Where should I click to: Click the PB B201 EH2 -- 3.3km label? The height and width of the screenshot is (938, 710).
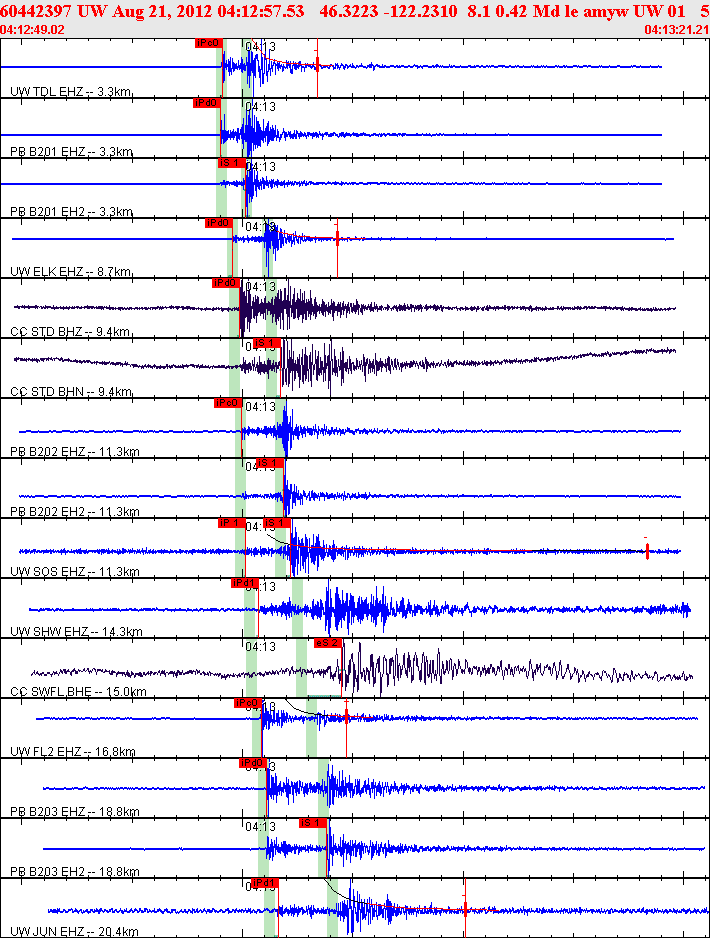[71, 211]
